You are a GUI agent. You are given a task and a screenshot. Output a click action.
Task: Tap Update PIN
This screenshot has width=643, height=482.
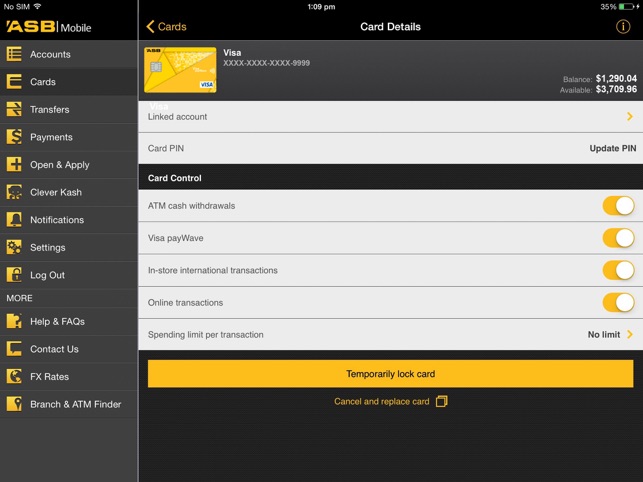pyautogui.click(x=613, y=148)
